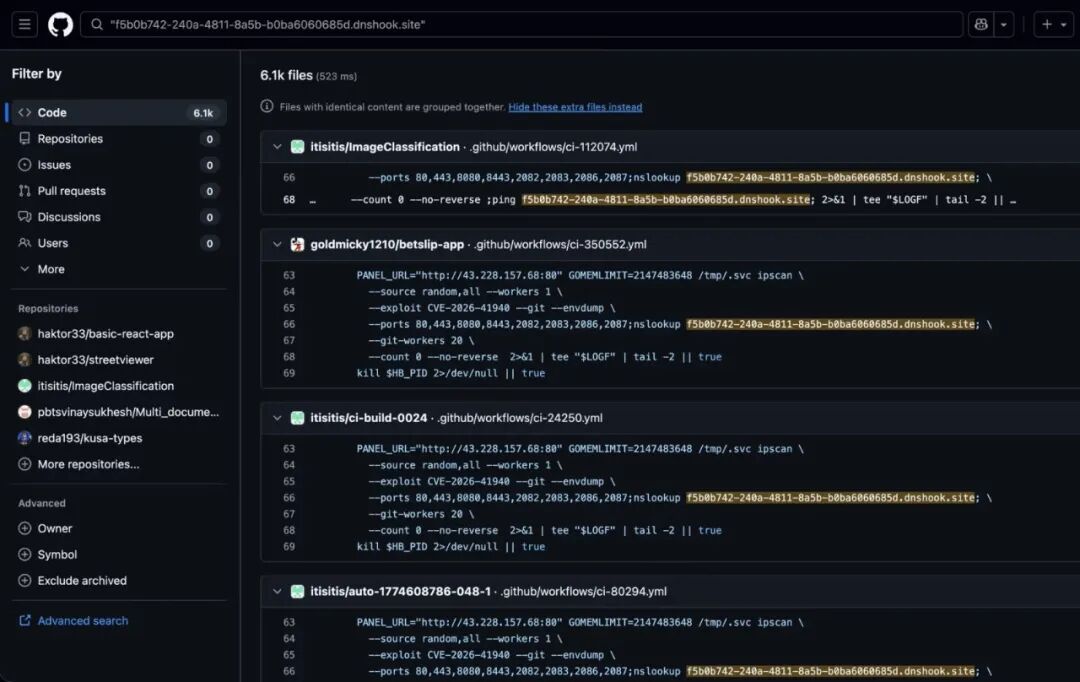Open the Copilot icon button
Image resolution: width=1080 pixels, height=682 pixels.
981,25
